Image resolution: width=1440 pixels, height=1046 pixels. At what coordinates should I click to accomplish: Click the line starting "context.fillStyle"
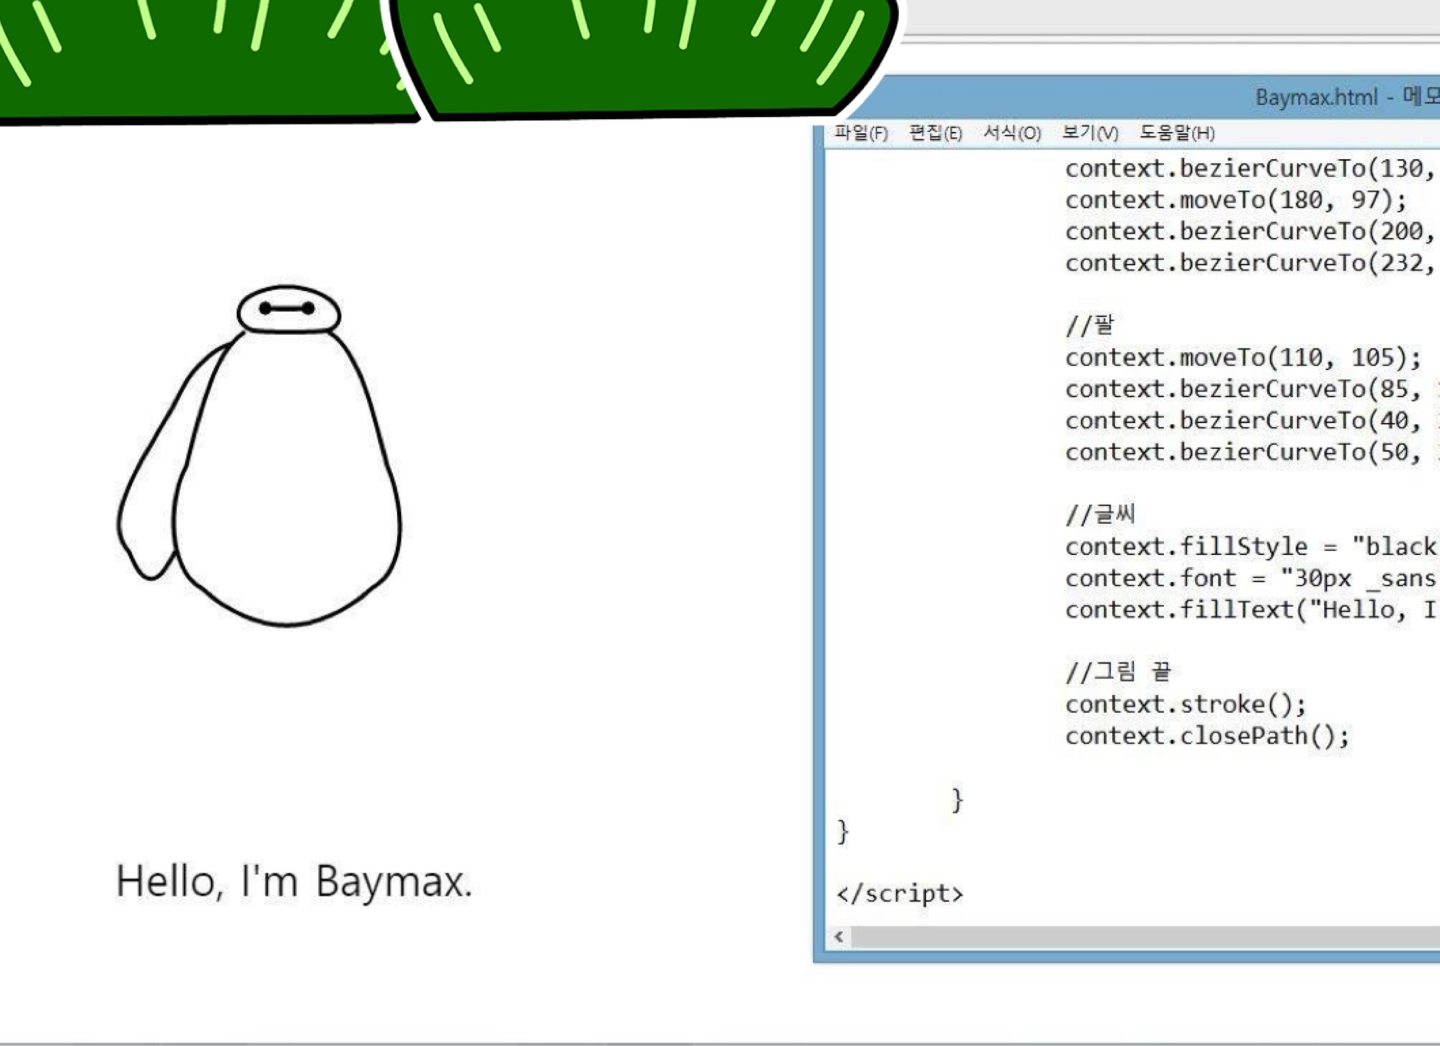(x=1251, y=547)
